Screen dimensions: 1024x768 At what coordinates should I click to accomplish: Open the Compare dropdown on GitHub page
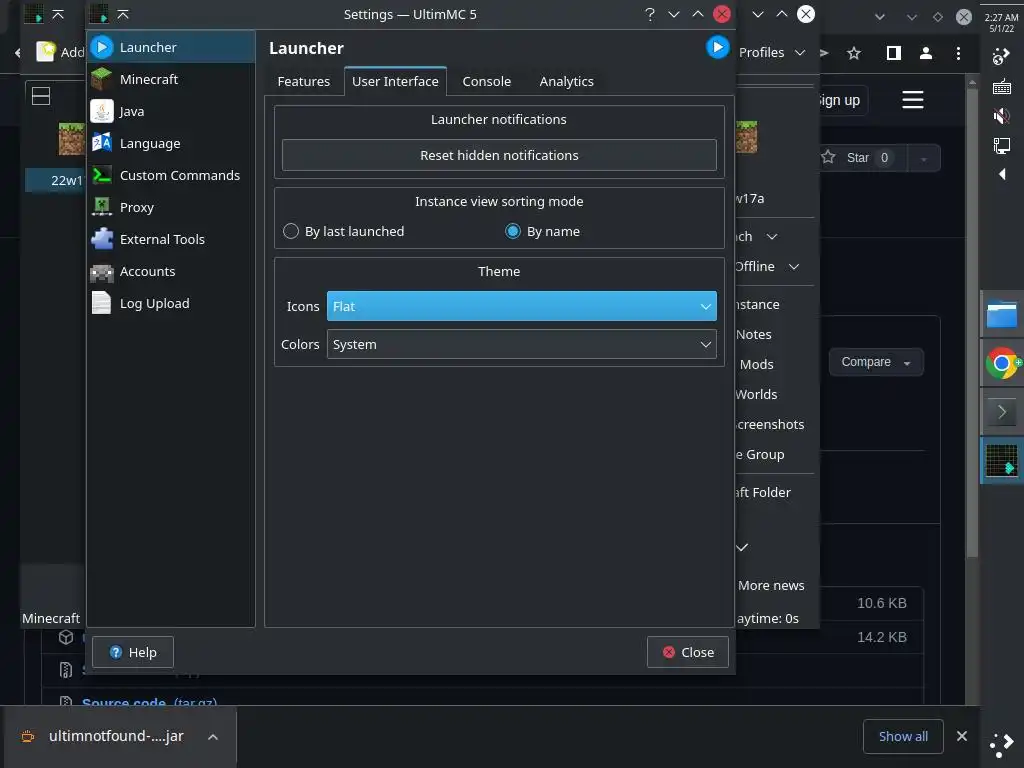click(x=876, y=362)
